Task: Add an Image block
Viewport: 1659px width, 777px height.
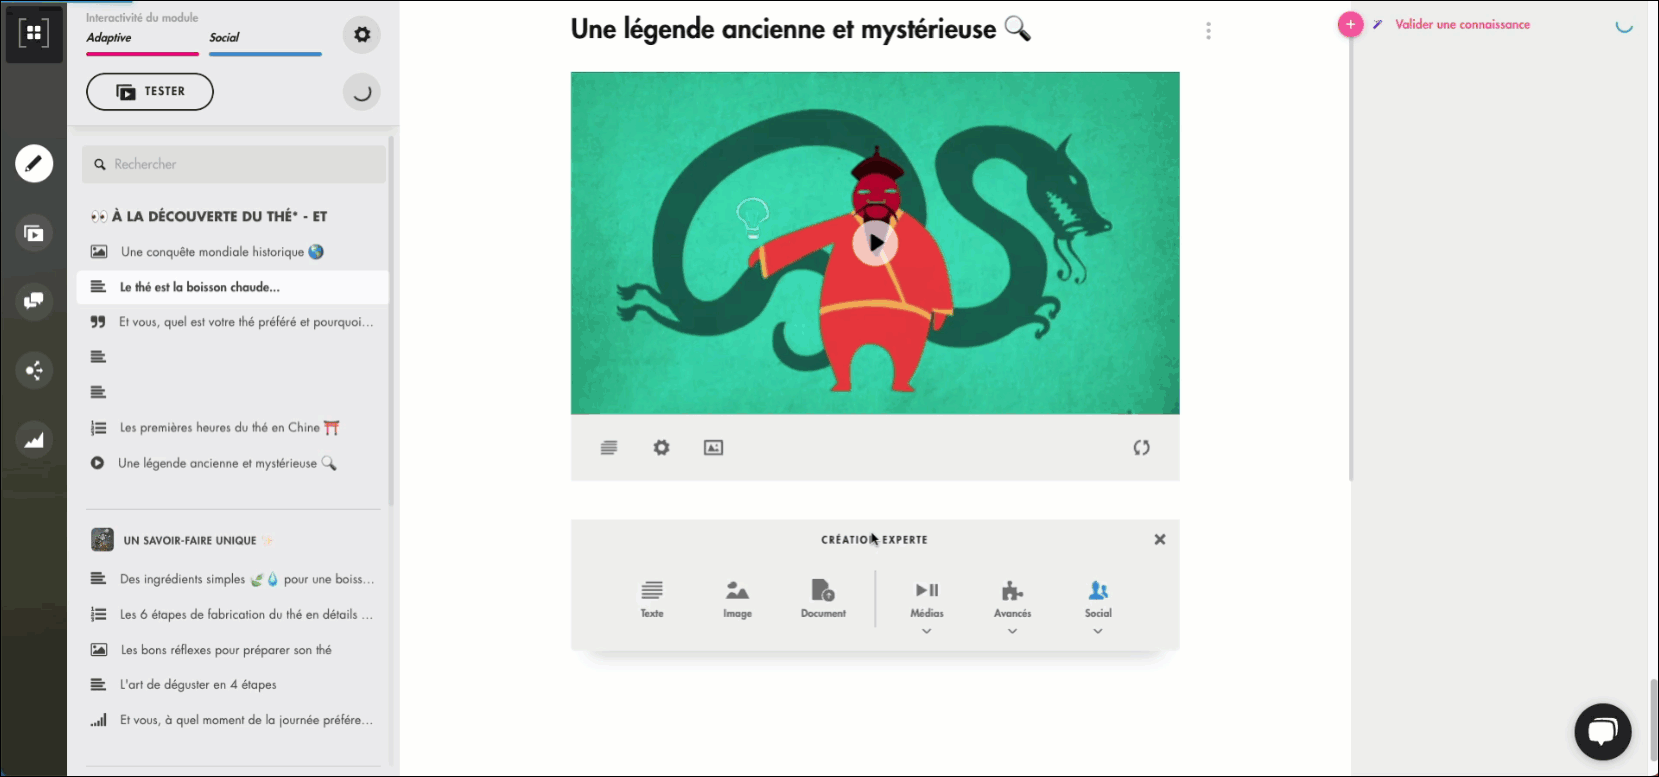Action: click(x=737, y=598)
